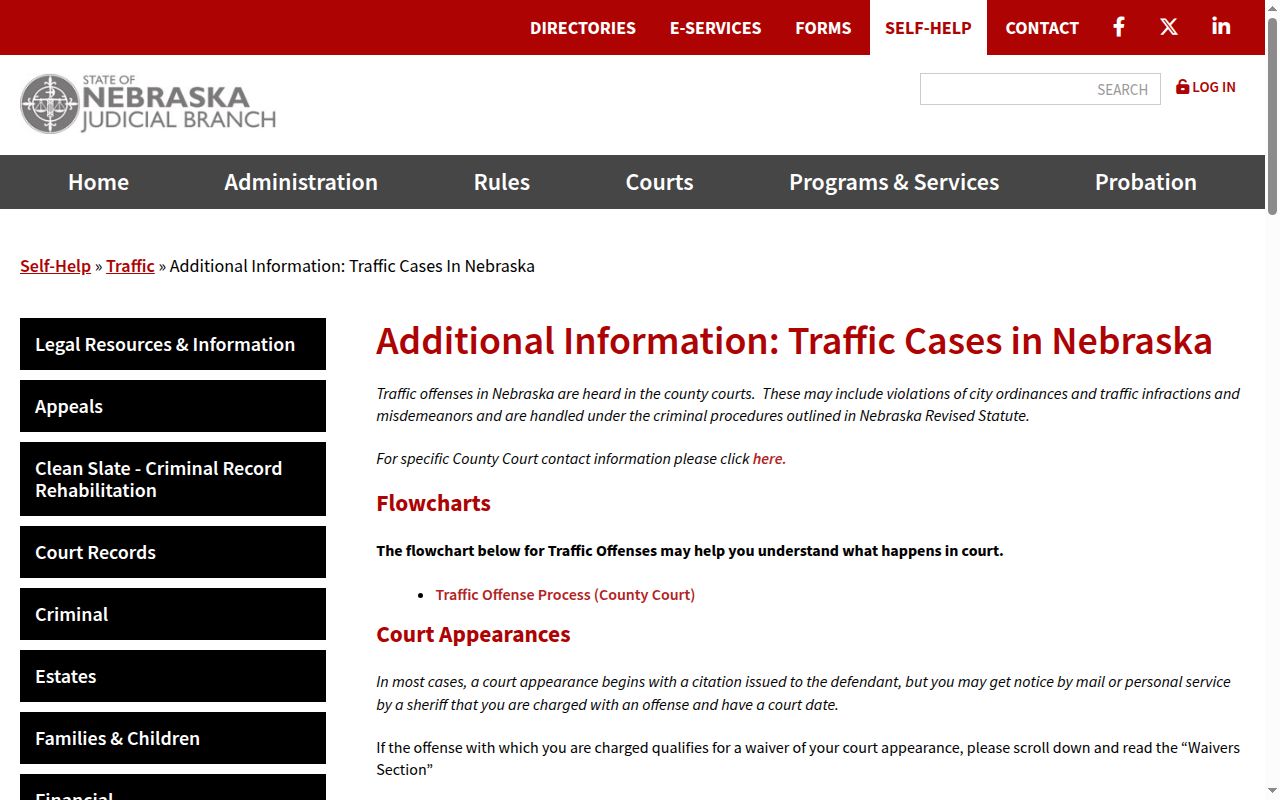The image size is (1280, 800).
Task: Open the LinkedIn icon link
Action: pyautogui.click(x=1221, y=27)
